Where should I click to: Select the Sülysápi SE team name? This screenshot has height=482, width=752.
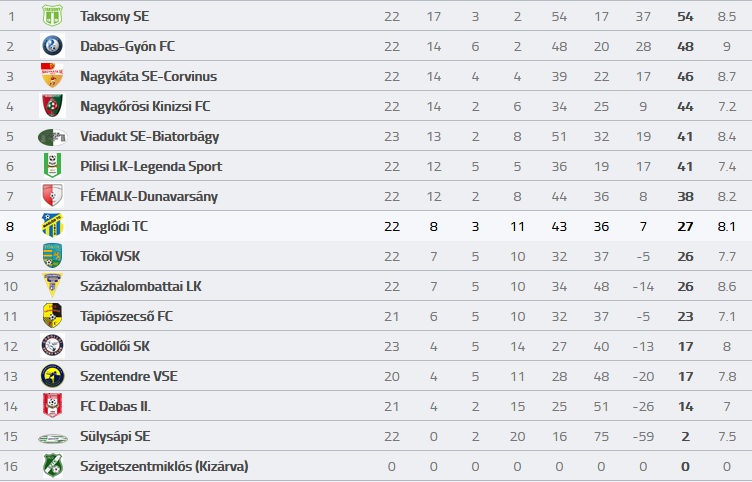tap(115, 436)
